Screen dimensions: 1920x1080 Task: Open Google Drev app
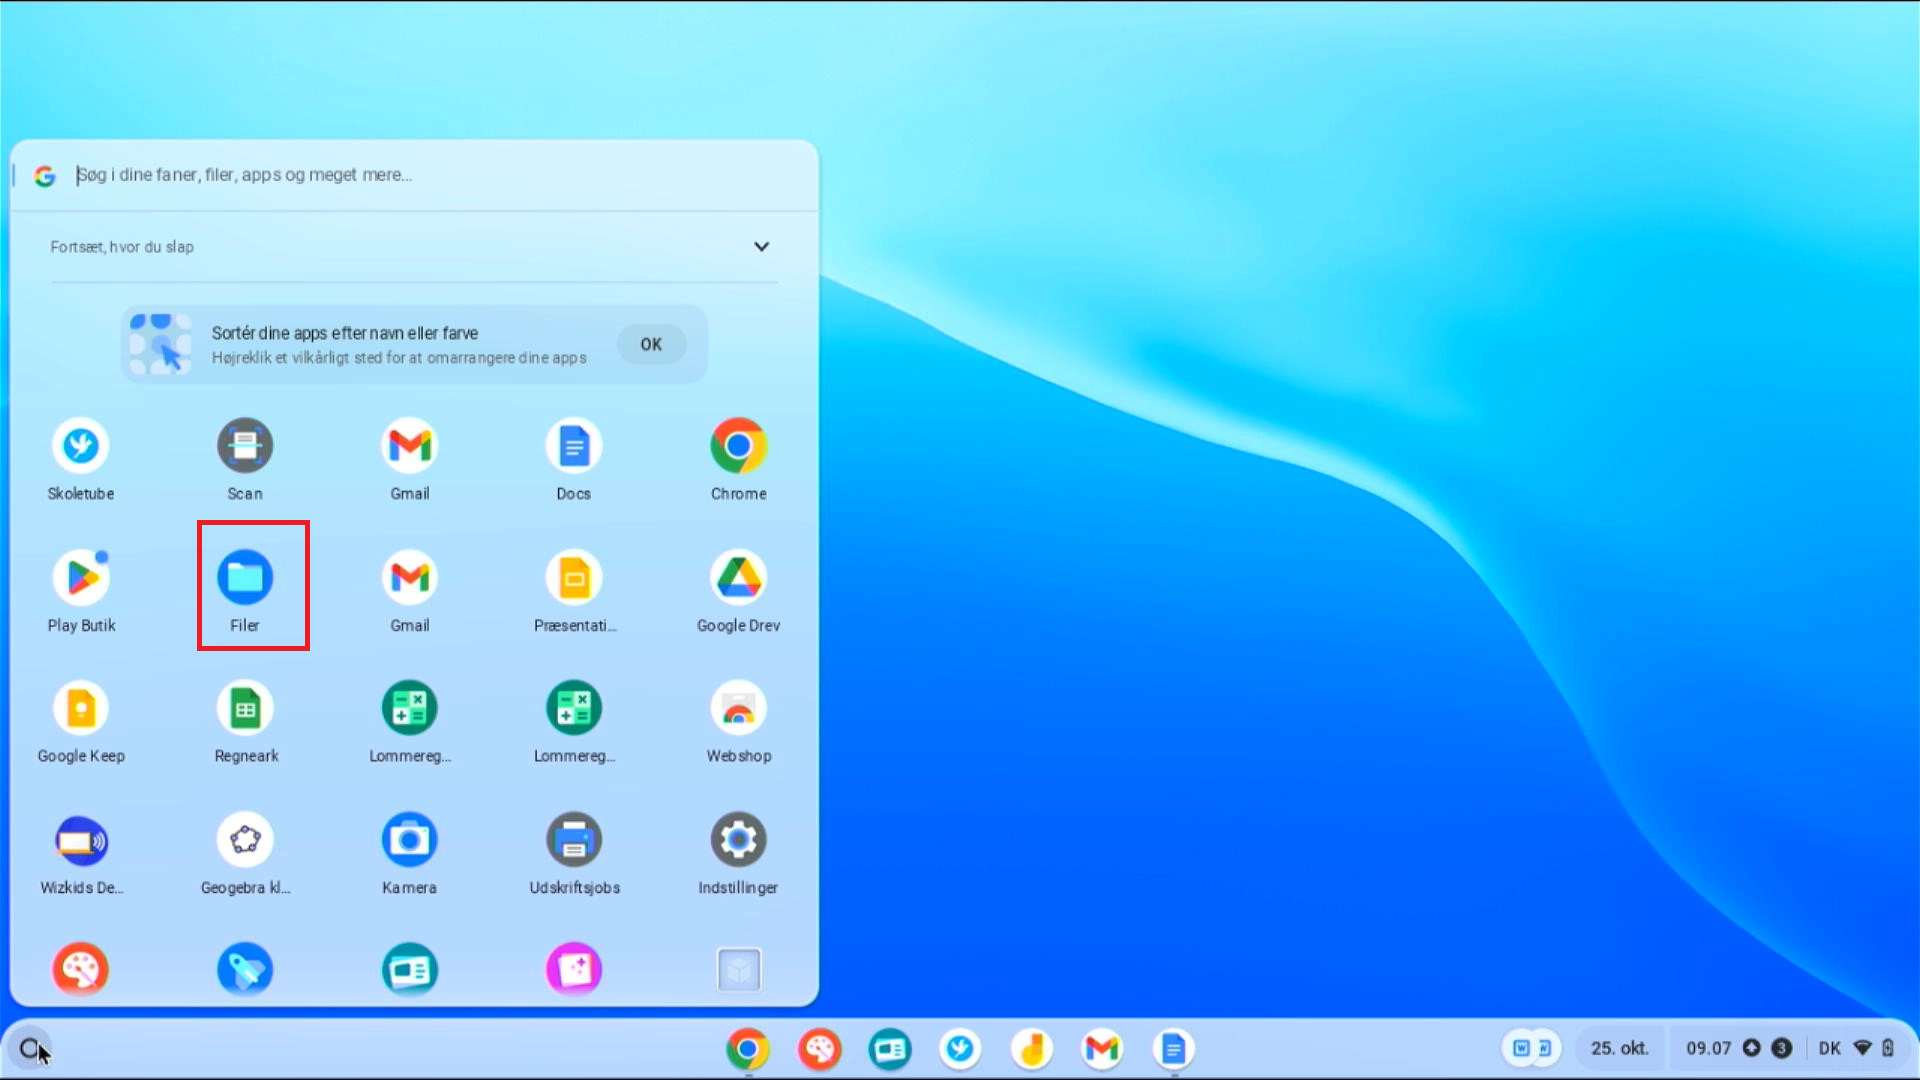click(x=738, y=578)
